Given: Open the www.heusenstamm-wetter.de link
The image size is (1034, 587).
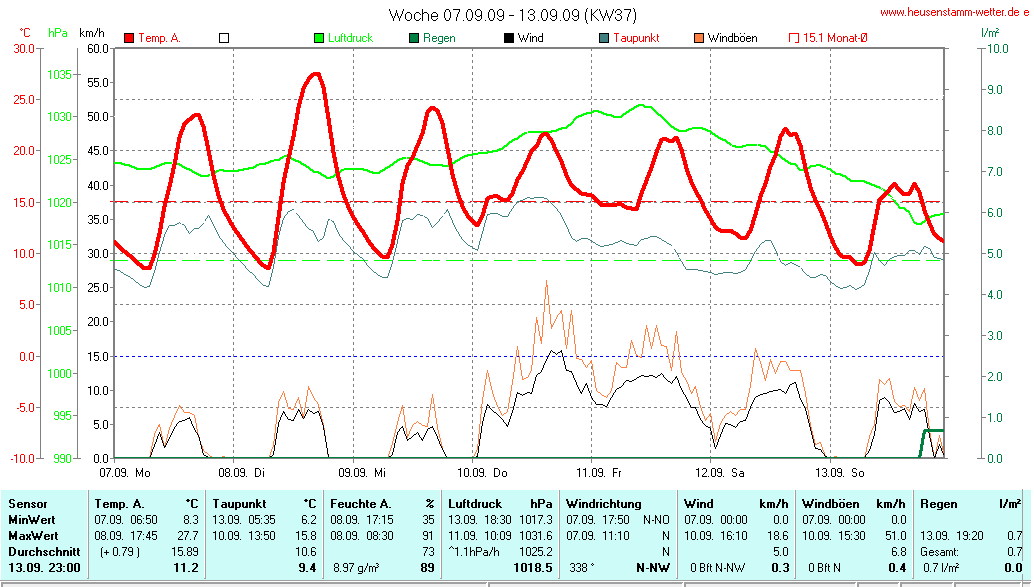Looking at the screenshot, I should (x=955, y=12).
